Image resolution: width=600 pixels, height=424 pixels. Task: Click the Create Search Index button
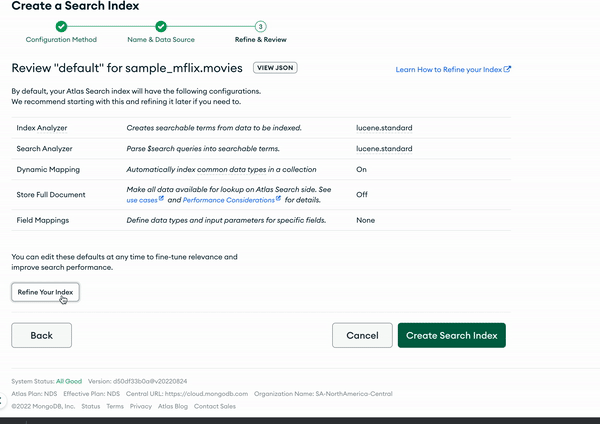coord(451,336)
